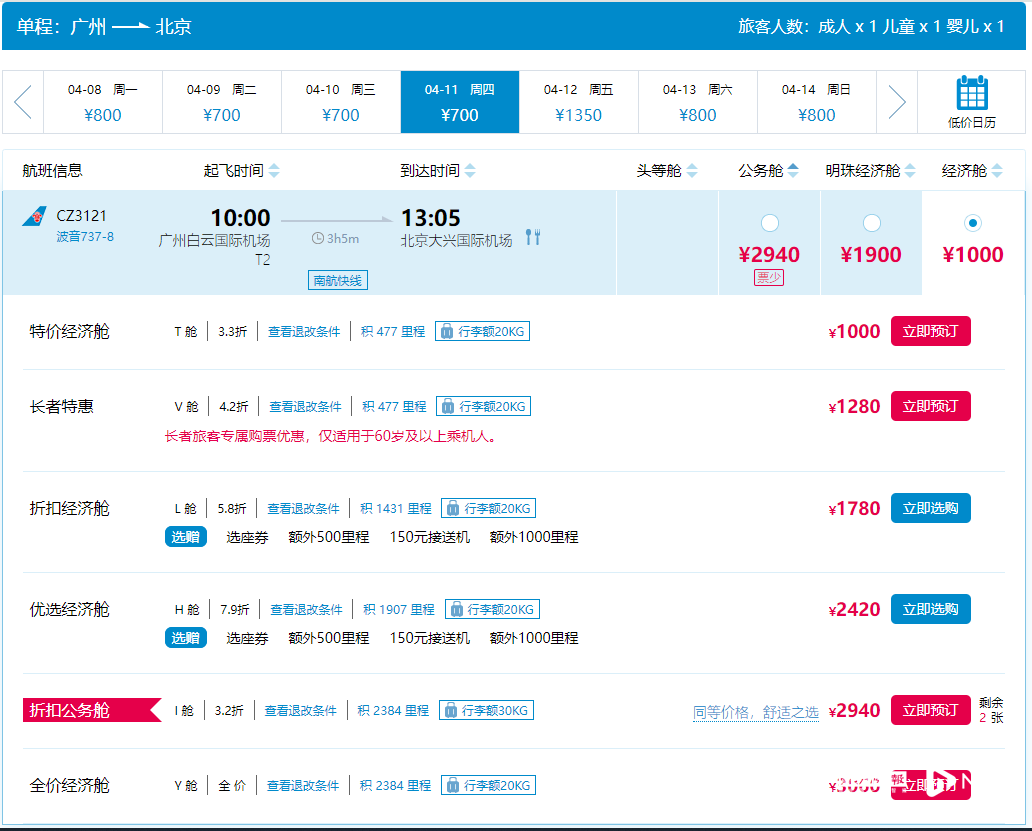The height and width of the screenshot is (831, 1032).
Task: Click the flight duration clock icon
Action: click(x=318, y=239)
